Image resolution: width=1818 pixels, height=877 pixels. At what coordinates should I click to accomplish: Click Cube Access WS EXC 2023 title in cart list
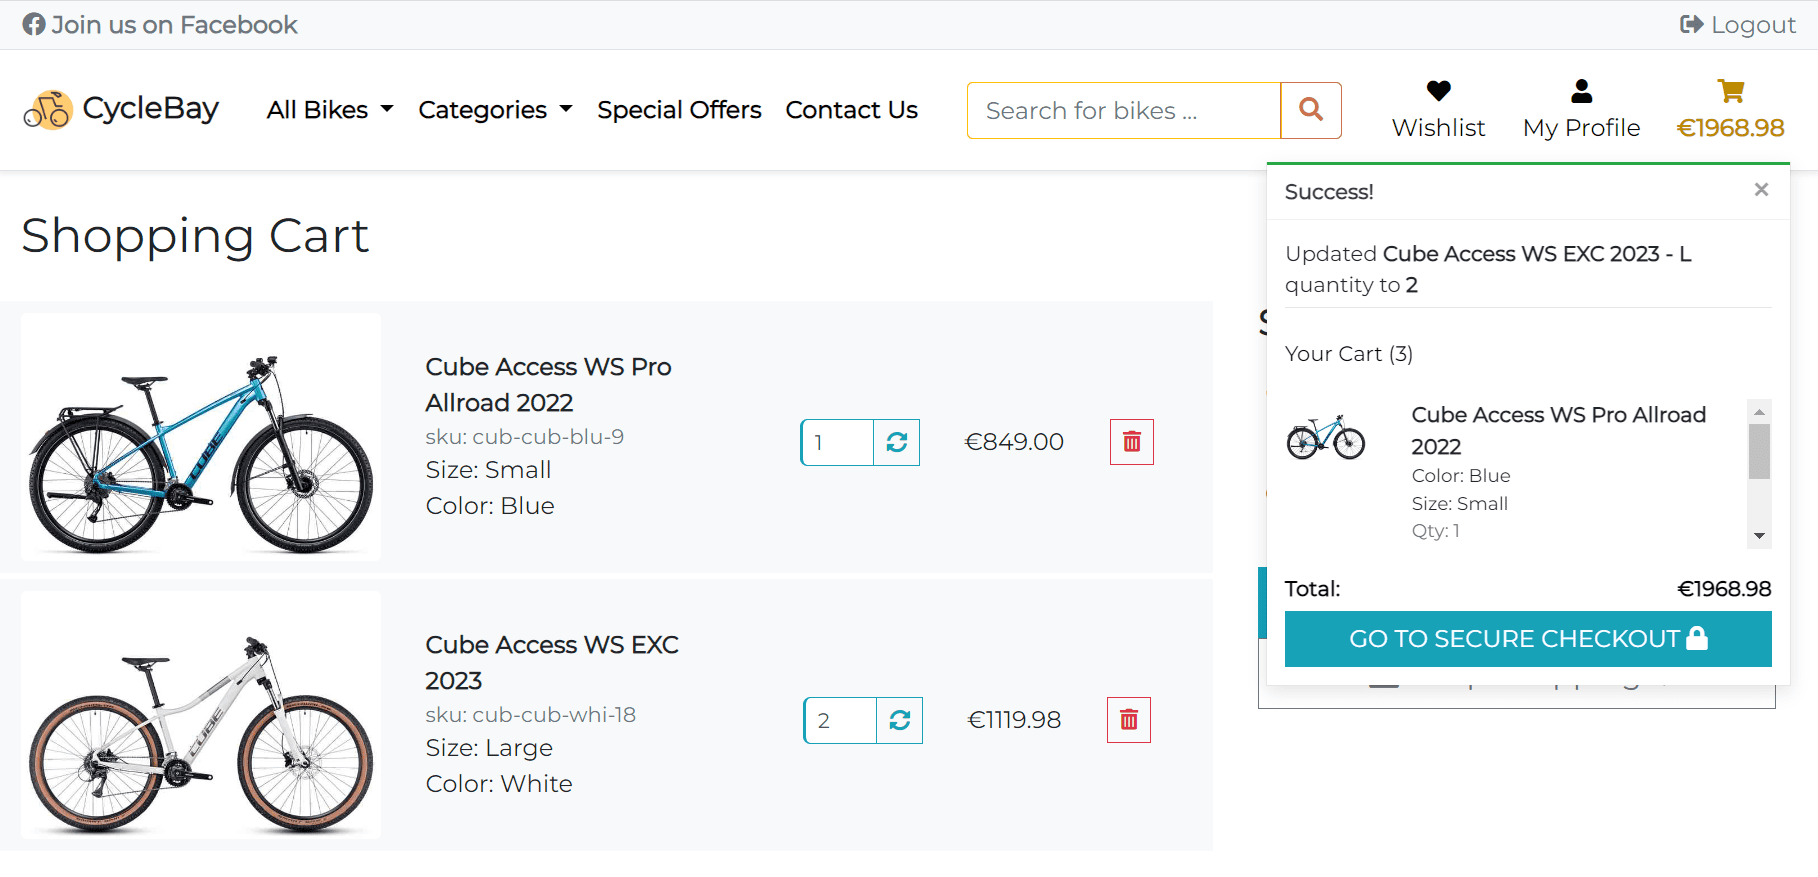(552, 662)
